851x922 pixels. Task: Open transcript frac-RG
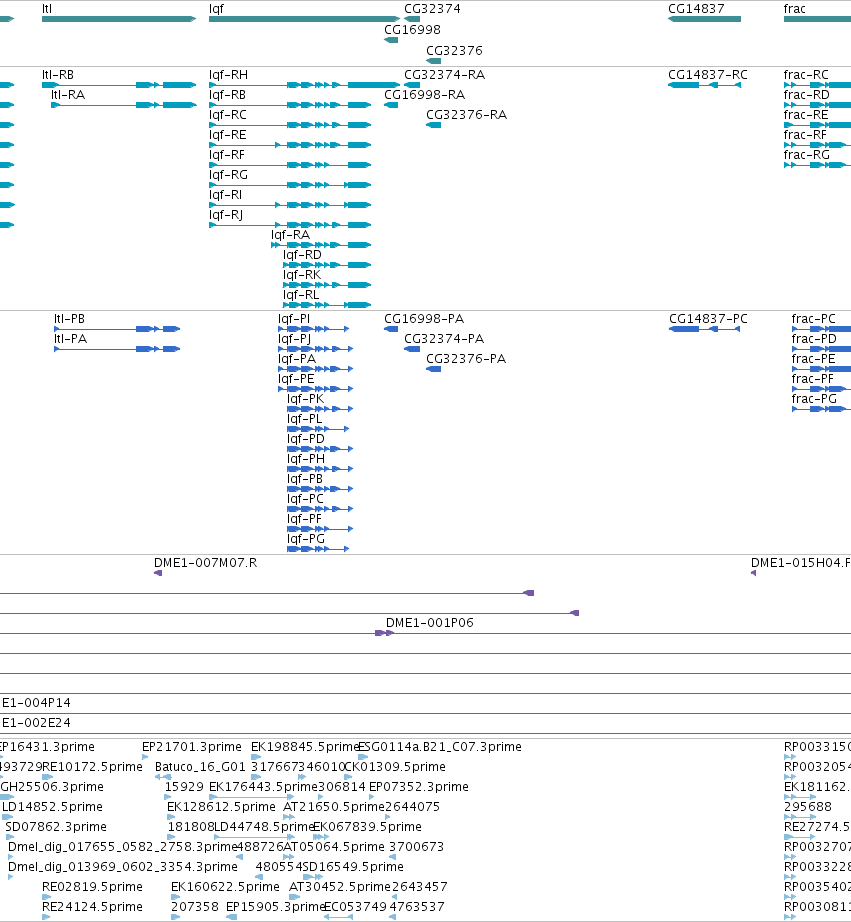pos(807,155)
